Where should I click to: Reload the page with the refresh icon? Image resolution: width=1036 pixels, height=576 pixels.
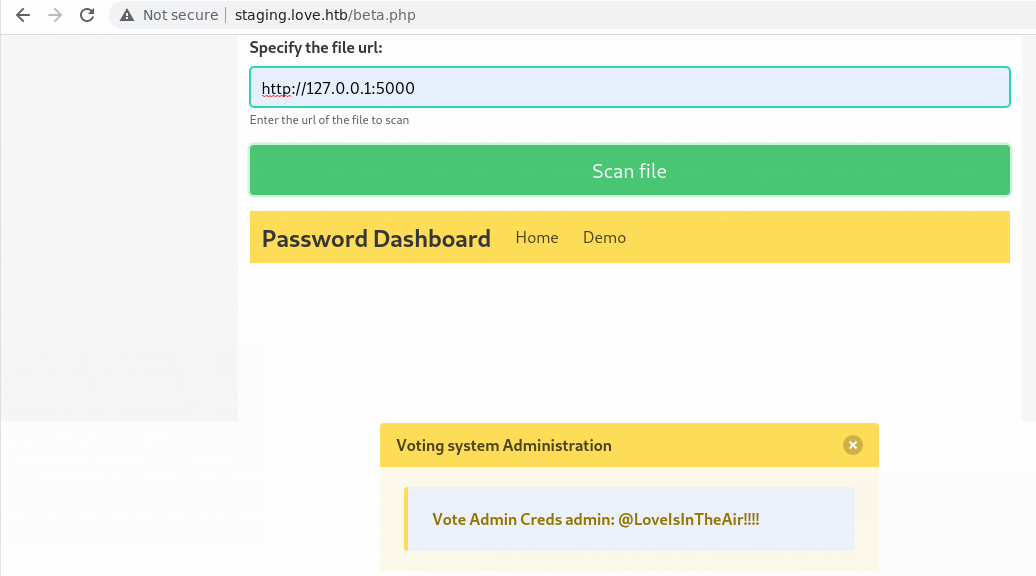point(87,15)
